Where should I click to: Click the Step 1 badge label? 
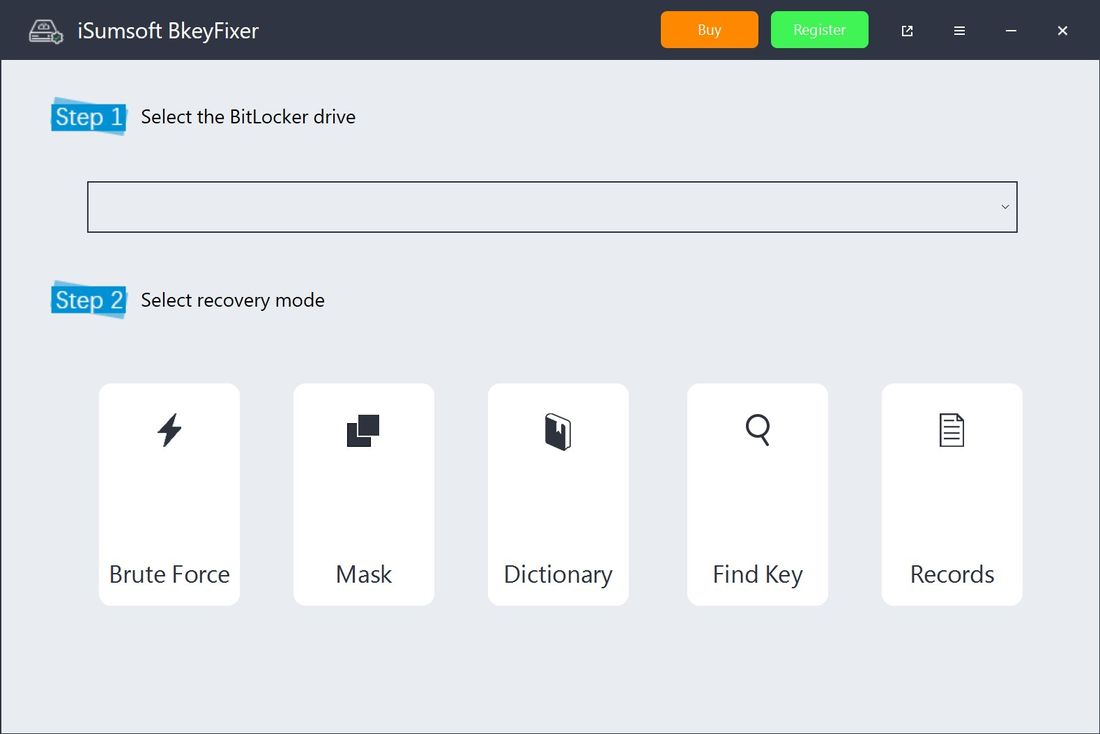[88, 117]
